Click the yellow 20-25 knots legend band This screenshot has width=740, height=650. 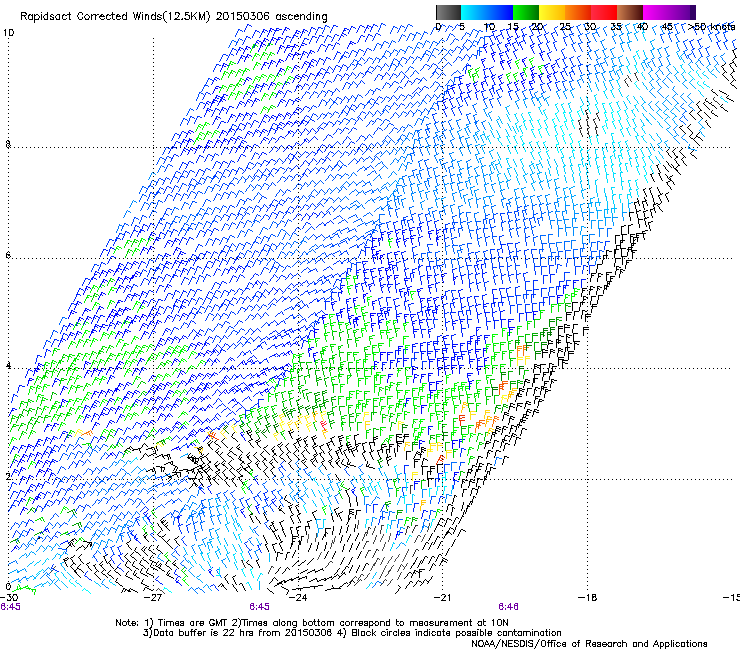click(552, 12)
